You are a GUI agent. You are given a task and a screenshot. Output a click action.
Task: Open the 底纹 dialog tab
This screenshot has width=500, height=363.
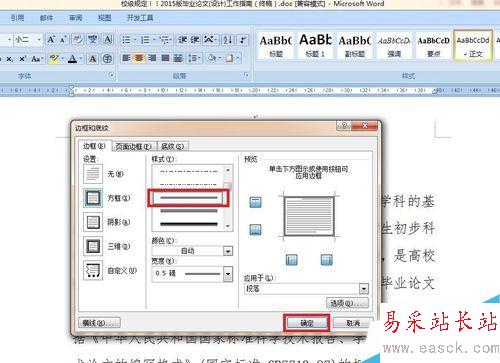(173, 146)
